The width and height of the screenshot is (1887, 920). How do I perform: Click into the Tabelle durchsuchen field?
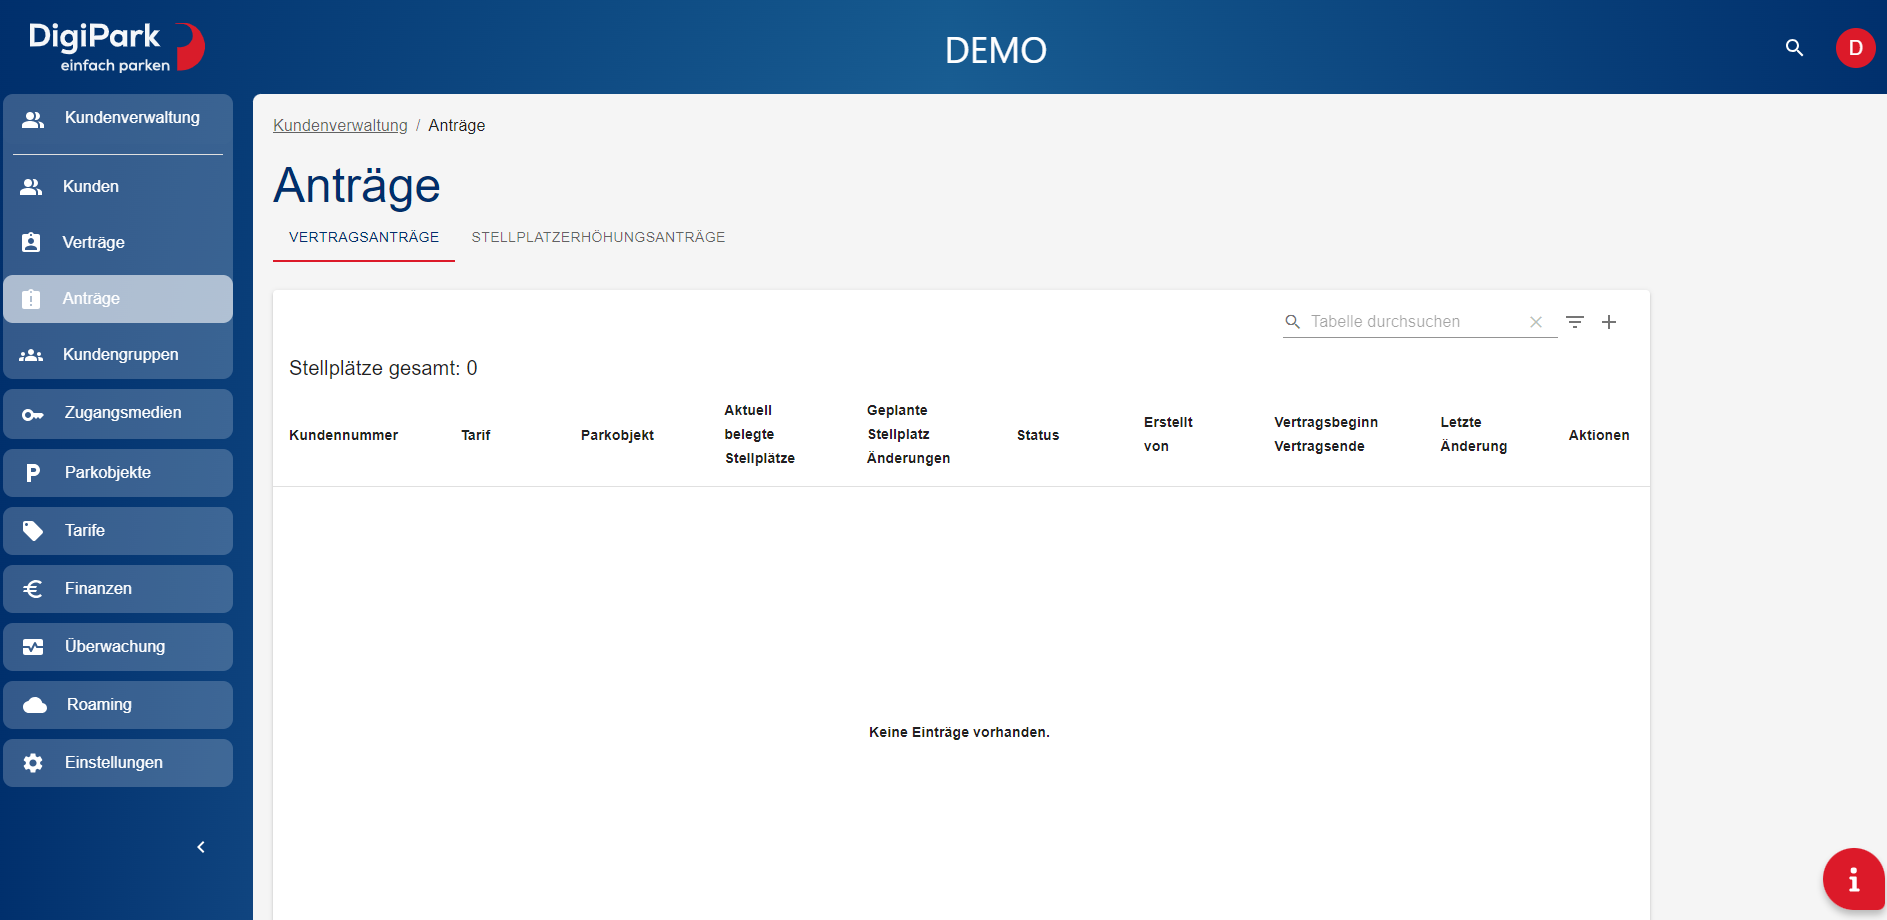tap(1412, 322)
